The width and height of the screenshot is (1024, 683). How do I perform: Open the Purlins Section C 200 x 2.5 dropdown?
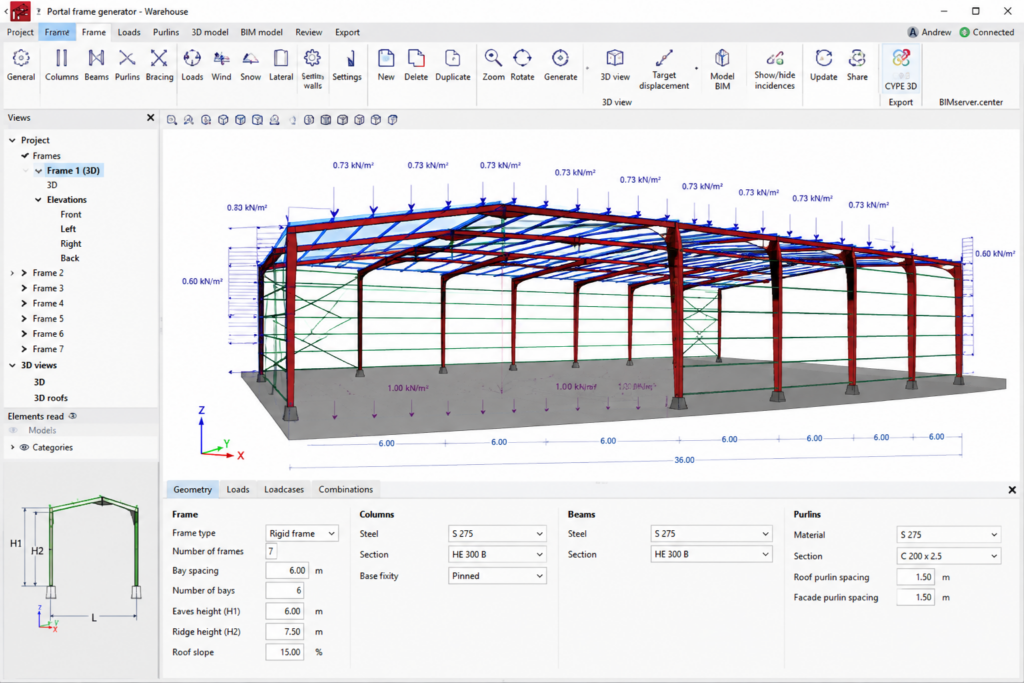948,556
